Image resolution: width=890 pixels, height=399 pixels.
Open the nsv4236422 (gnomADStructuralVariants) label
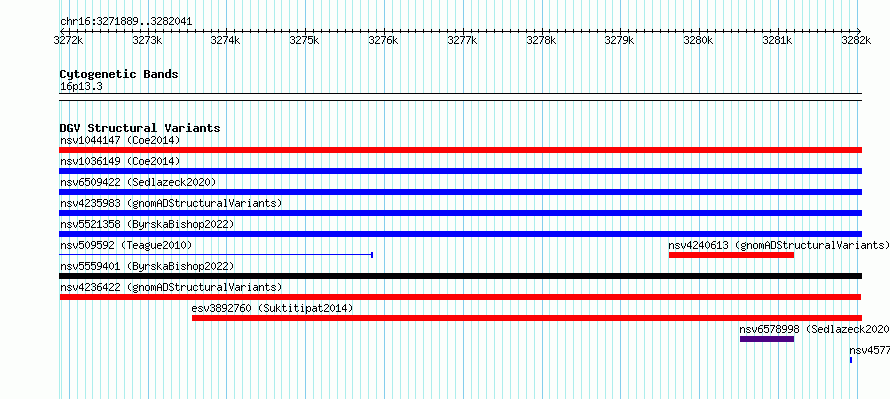pyautogui.click(x=171, y=287)
